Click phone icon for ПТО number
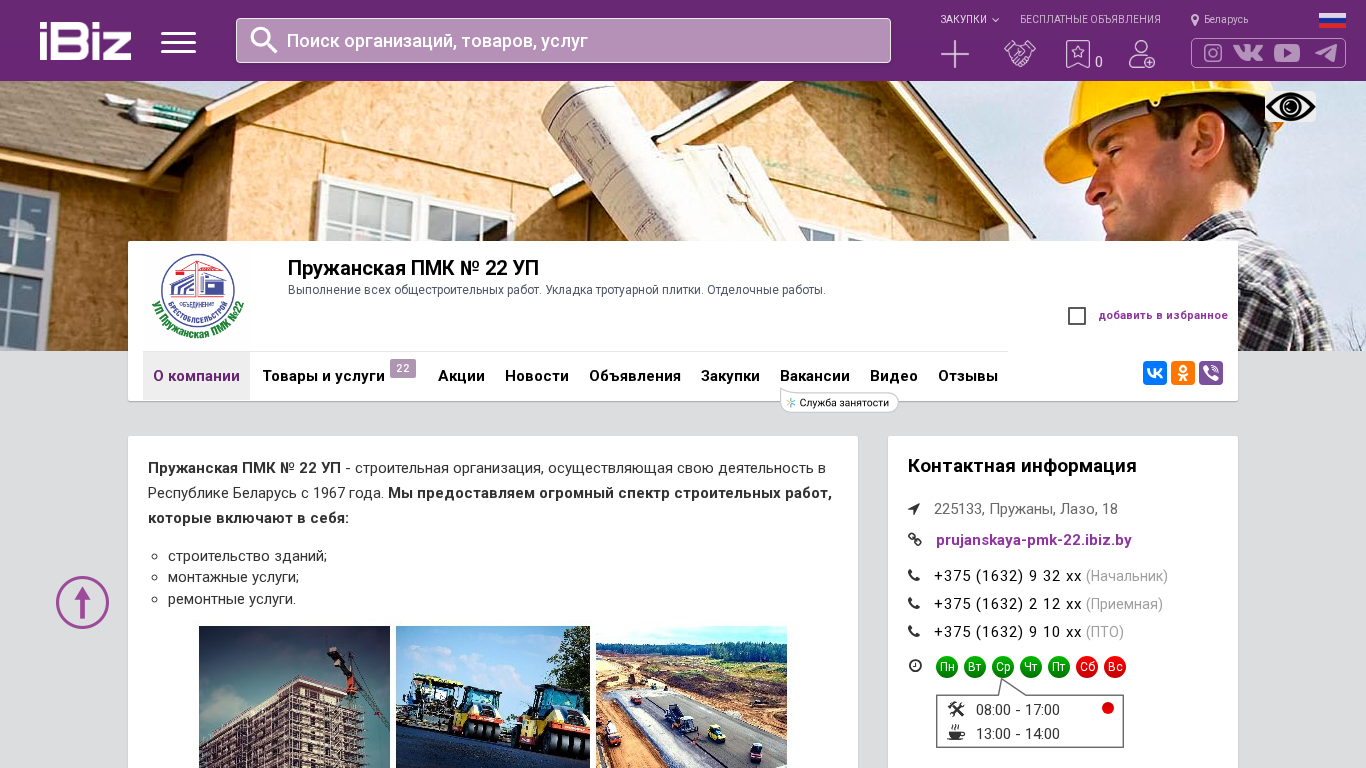 coord(914,632)
